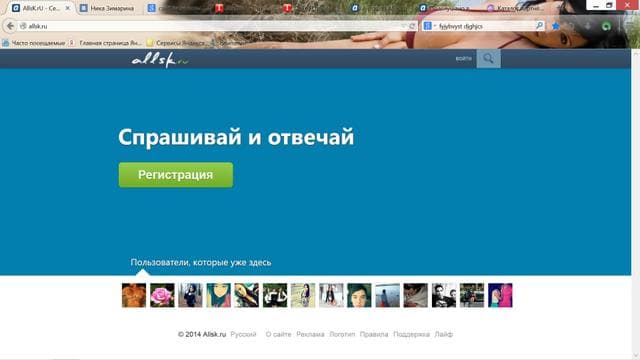Click the search box magnifier icon
The width and height of the screenshot is (640, 360).
point(540,26)
